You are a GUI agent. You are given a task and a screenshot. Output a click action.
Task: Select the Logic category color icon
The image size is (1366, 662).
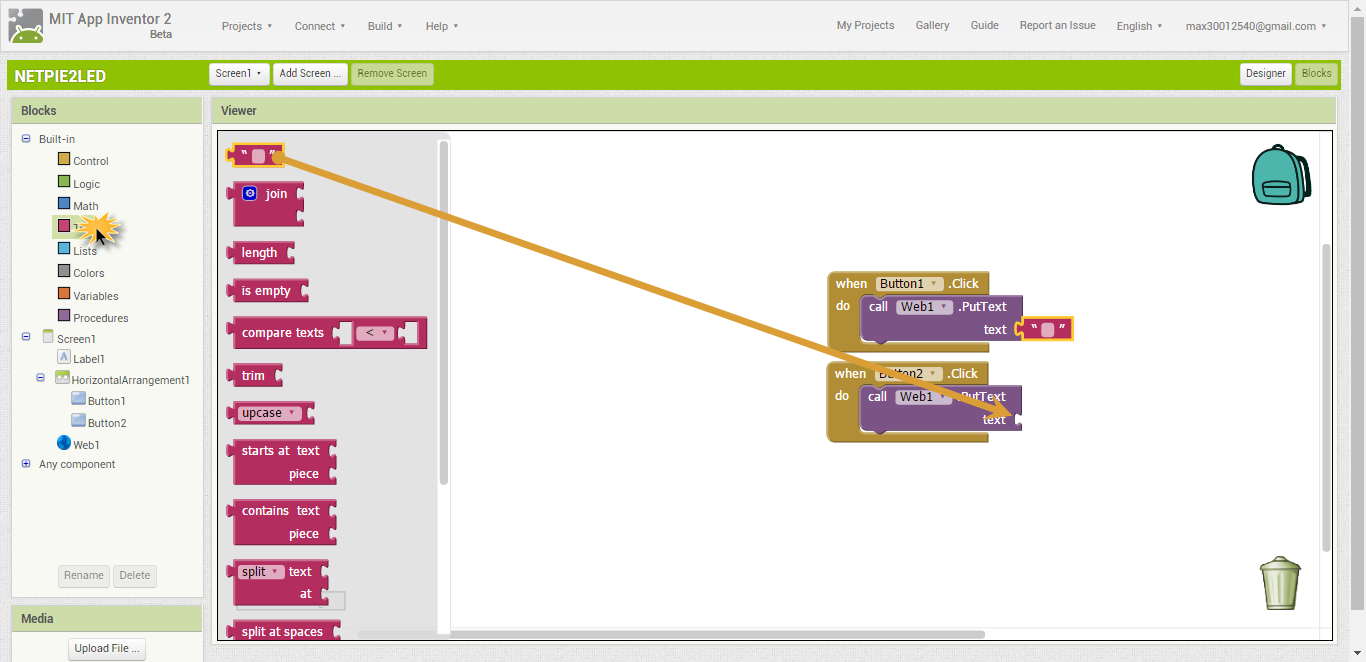tap(64, 182)
